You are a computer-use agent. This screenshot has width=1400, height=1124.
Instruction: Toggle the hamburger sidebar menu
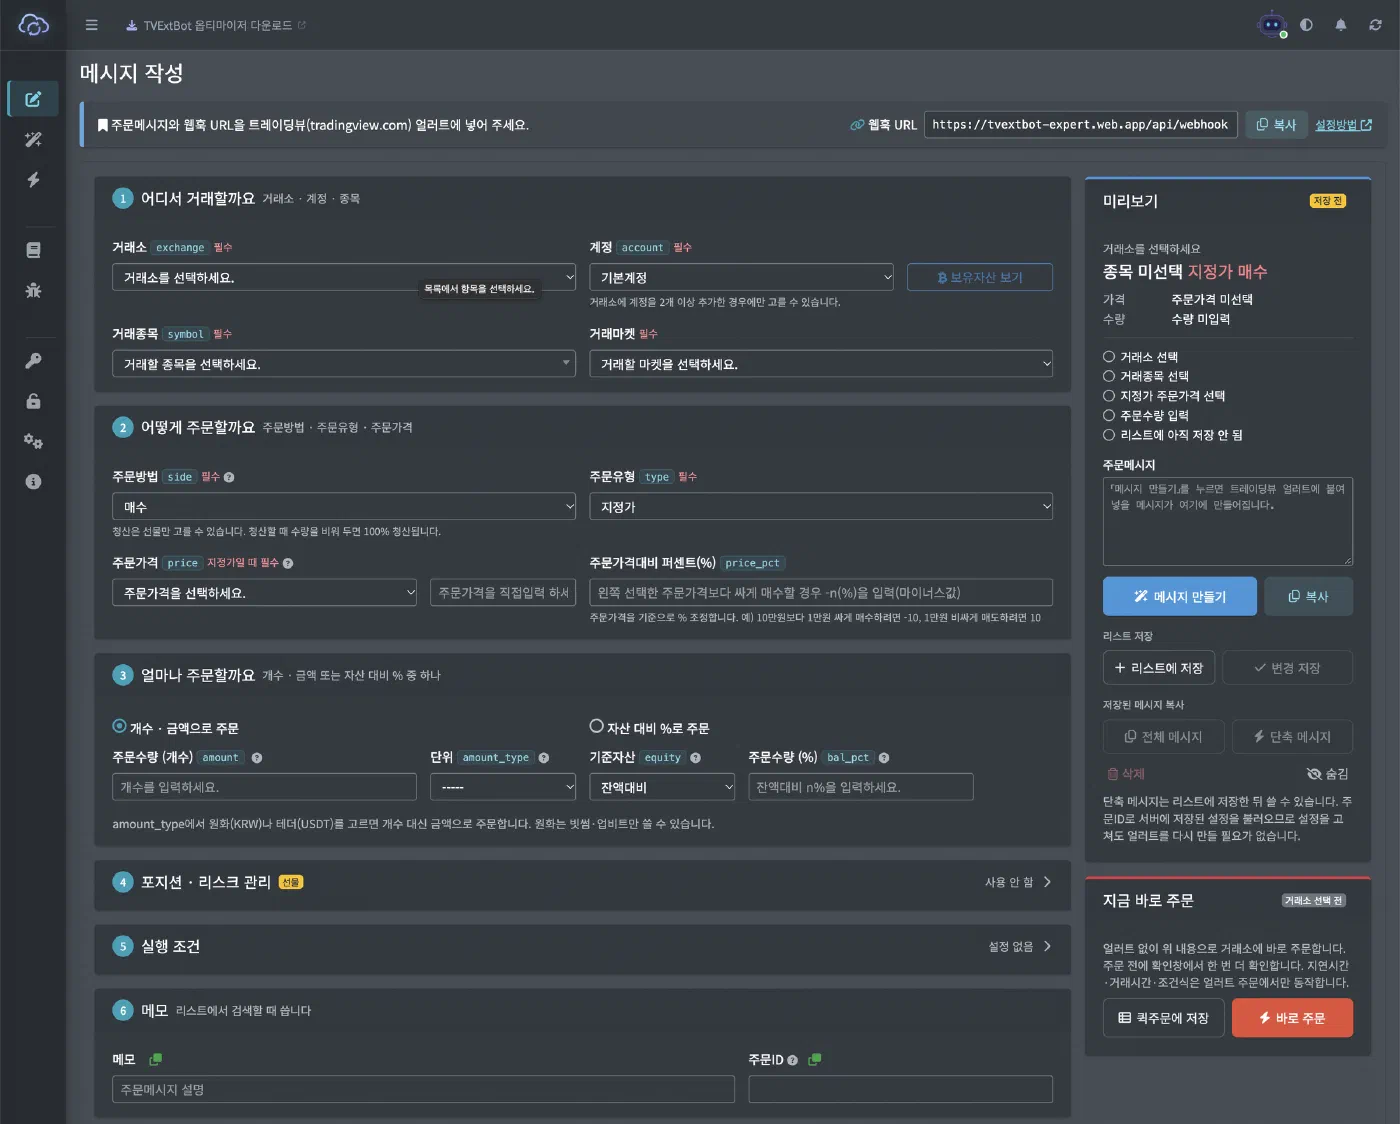91,25
